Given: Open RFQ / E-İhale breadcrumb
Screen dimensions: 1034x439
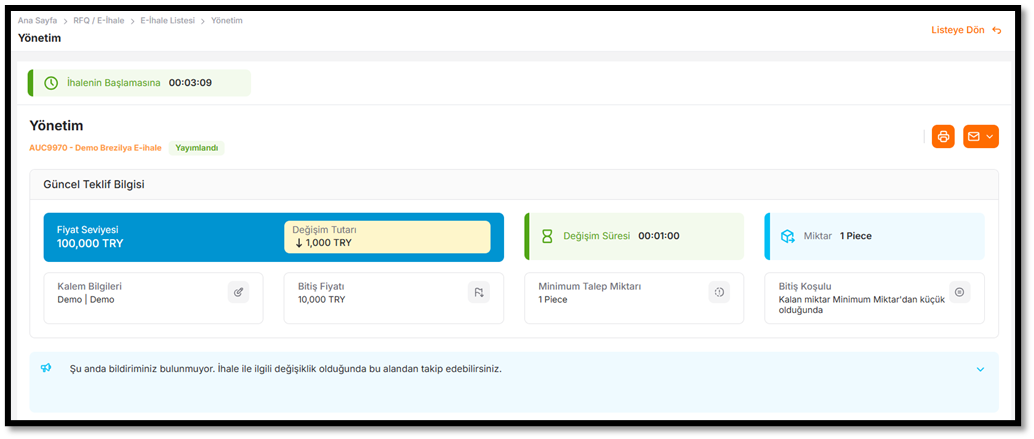Looking at the screenshot, I should point(99,20).
